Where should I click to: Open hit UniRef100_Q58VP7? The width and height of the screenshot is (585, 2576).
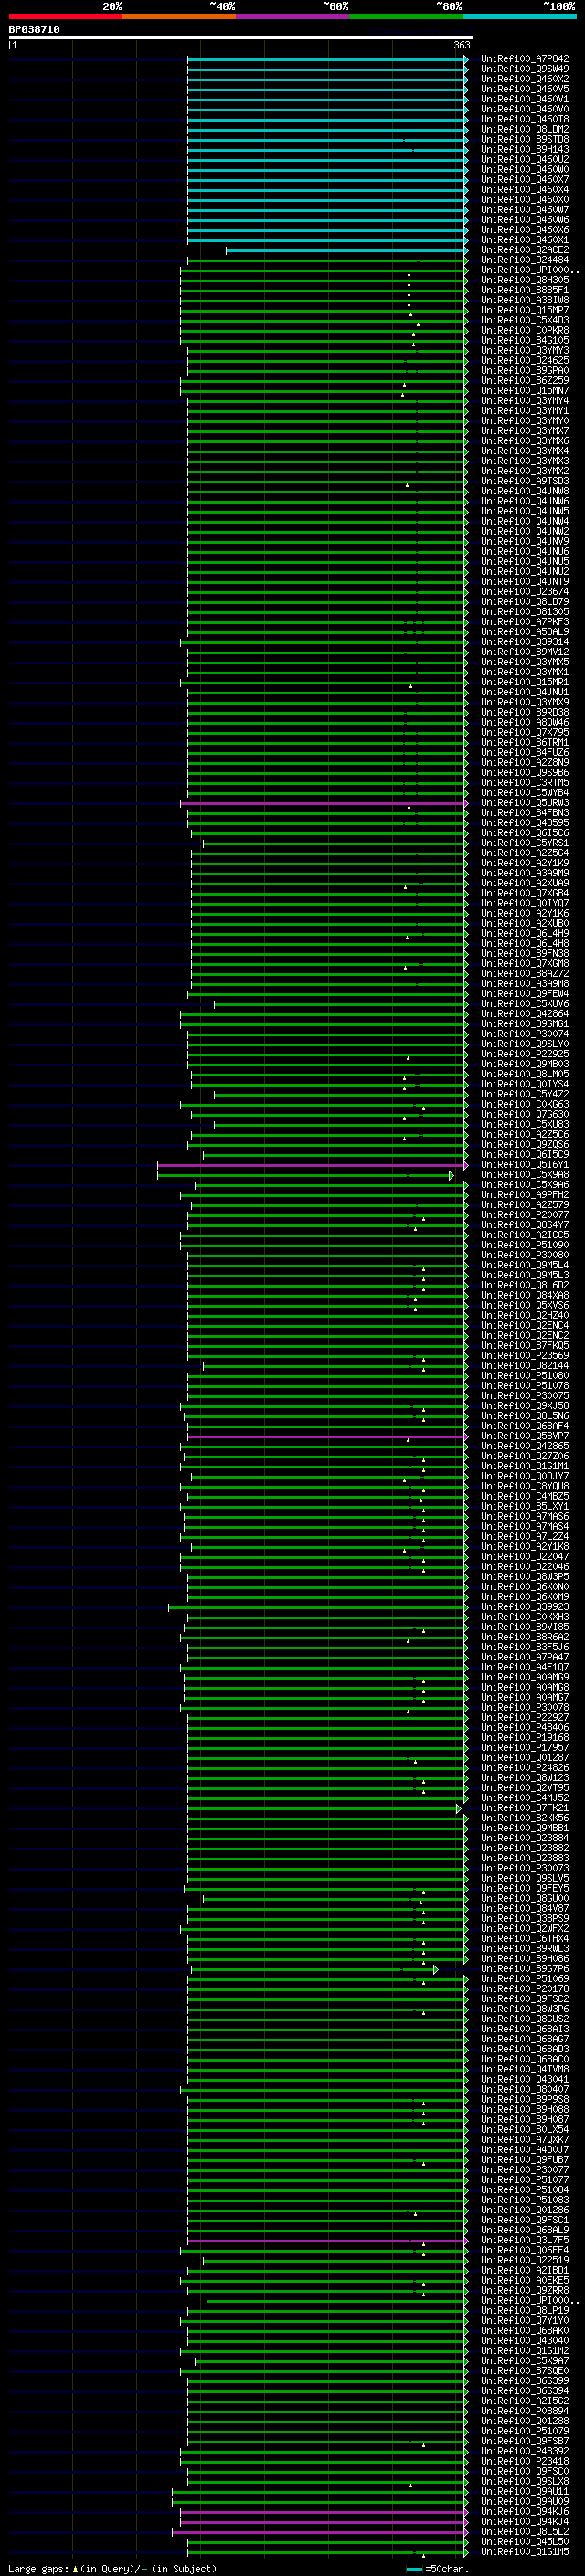[x=525, y=1436]
